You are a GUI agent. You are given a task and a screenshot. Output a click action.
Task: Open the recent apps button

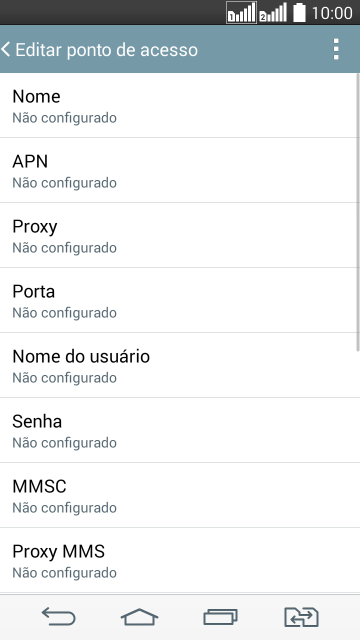(220, 616)
